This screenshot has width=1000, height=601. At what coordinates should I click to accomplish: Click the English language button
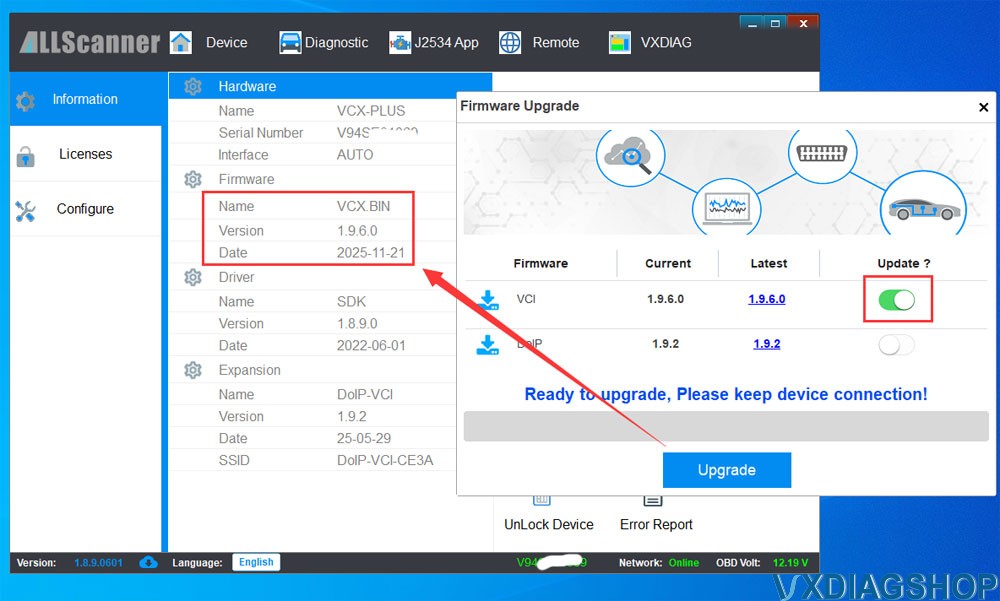(256, 562)
